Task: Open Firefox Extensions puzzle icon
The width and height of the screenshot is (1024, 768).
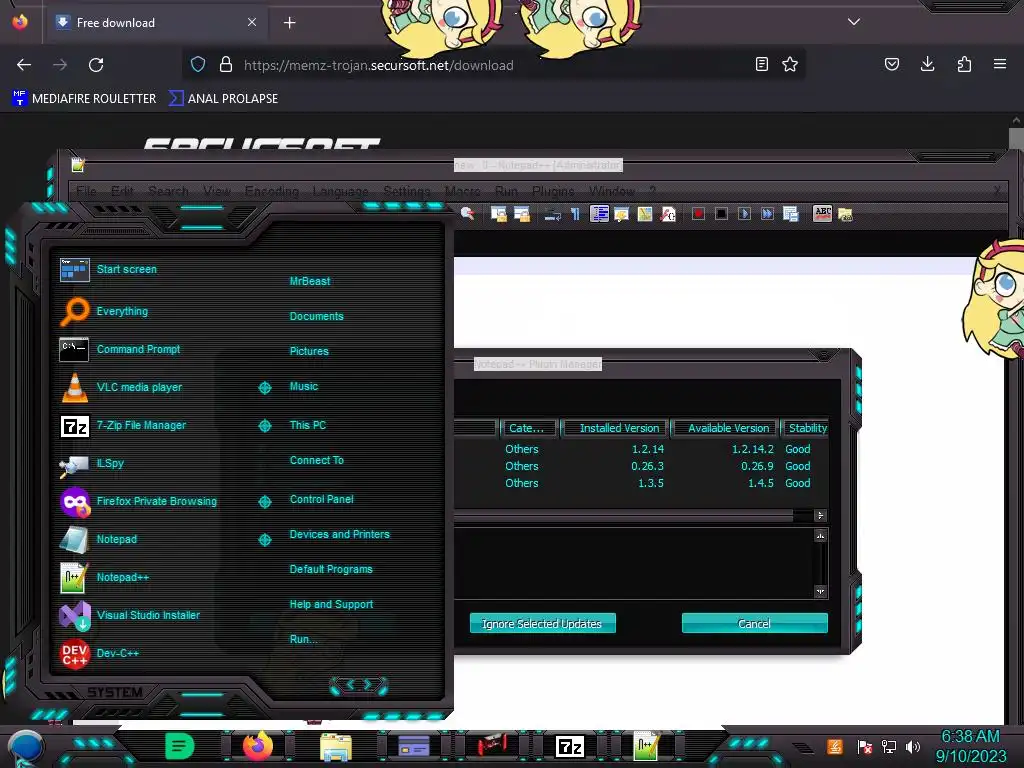Action: [964, 64]
